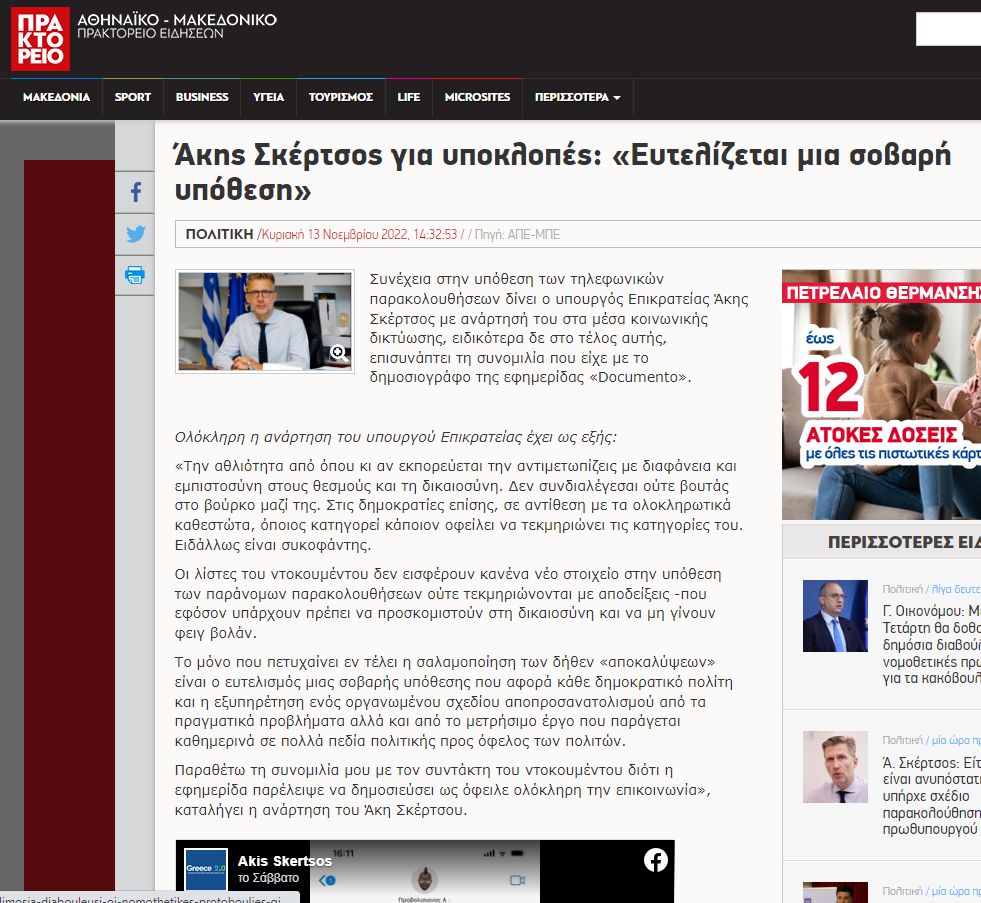
Task: Open Facebook logo on embedded post
Action: tap(656, 860)
